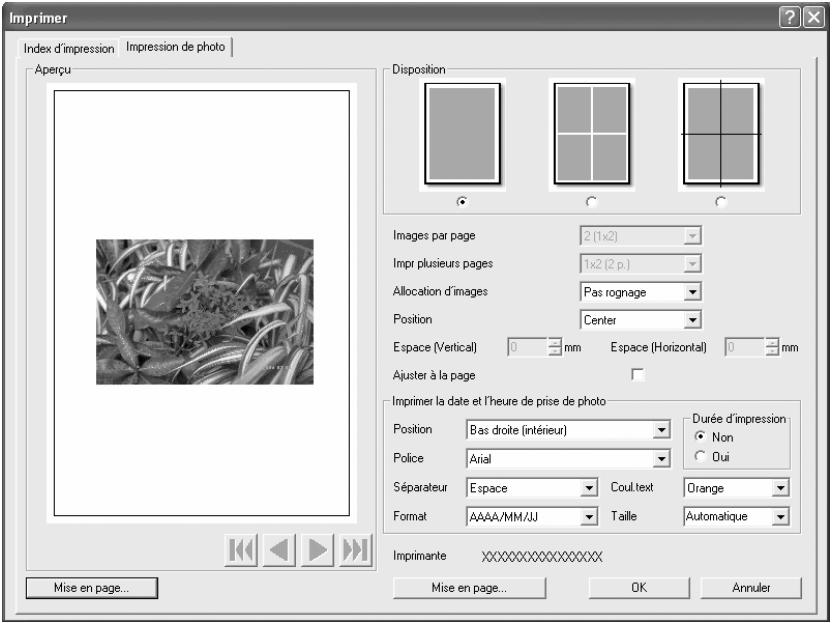The width and height of the screenshot is (832, 623).
Task: Click the help question mark icon
Action: [x=790, y=18]
